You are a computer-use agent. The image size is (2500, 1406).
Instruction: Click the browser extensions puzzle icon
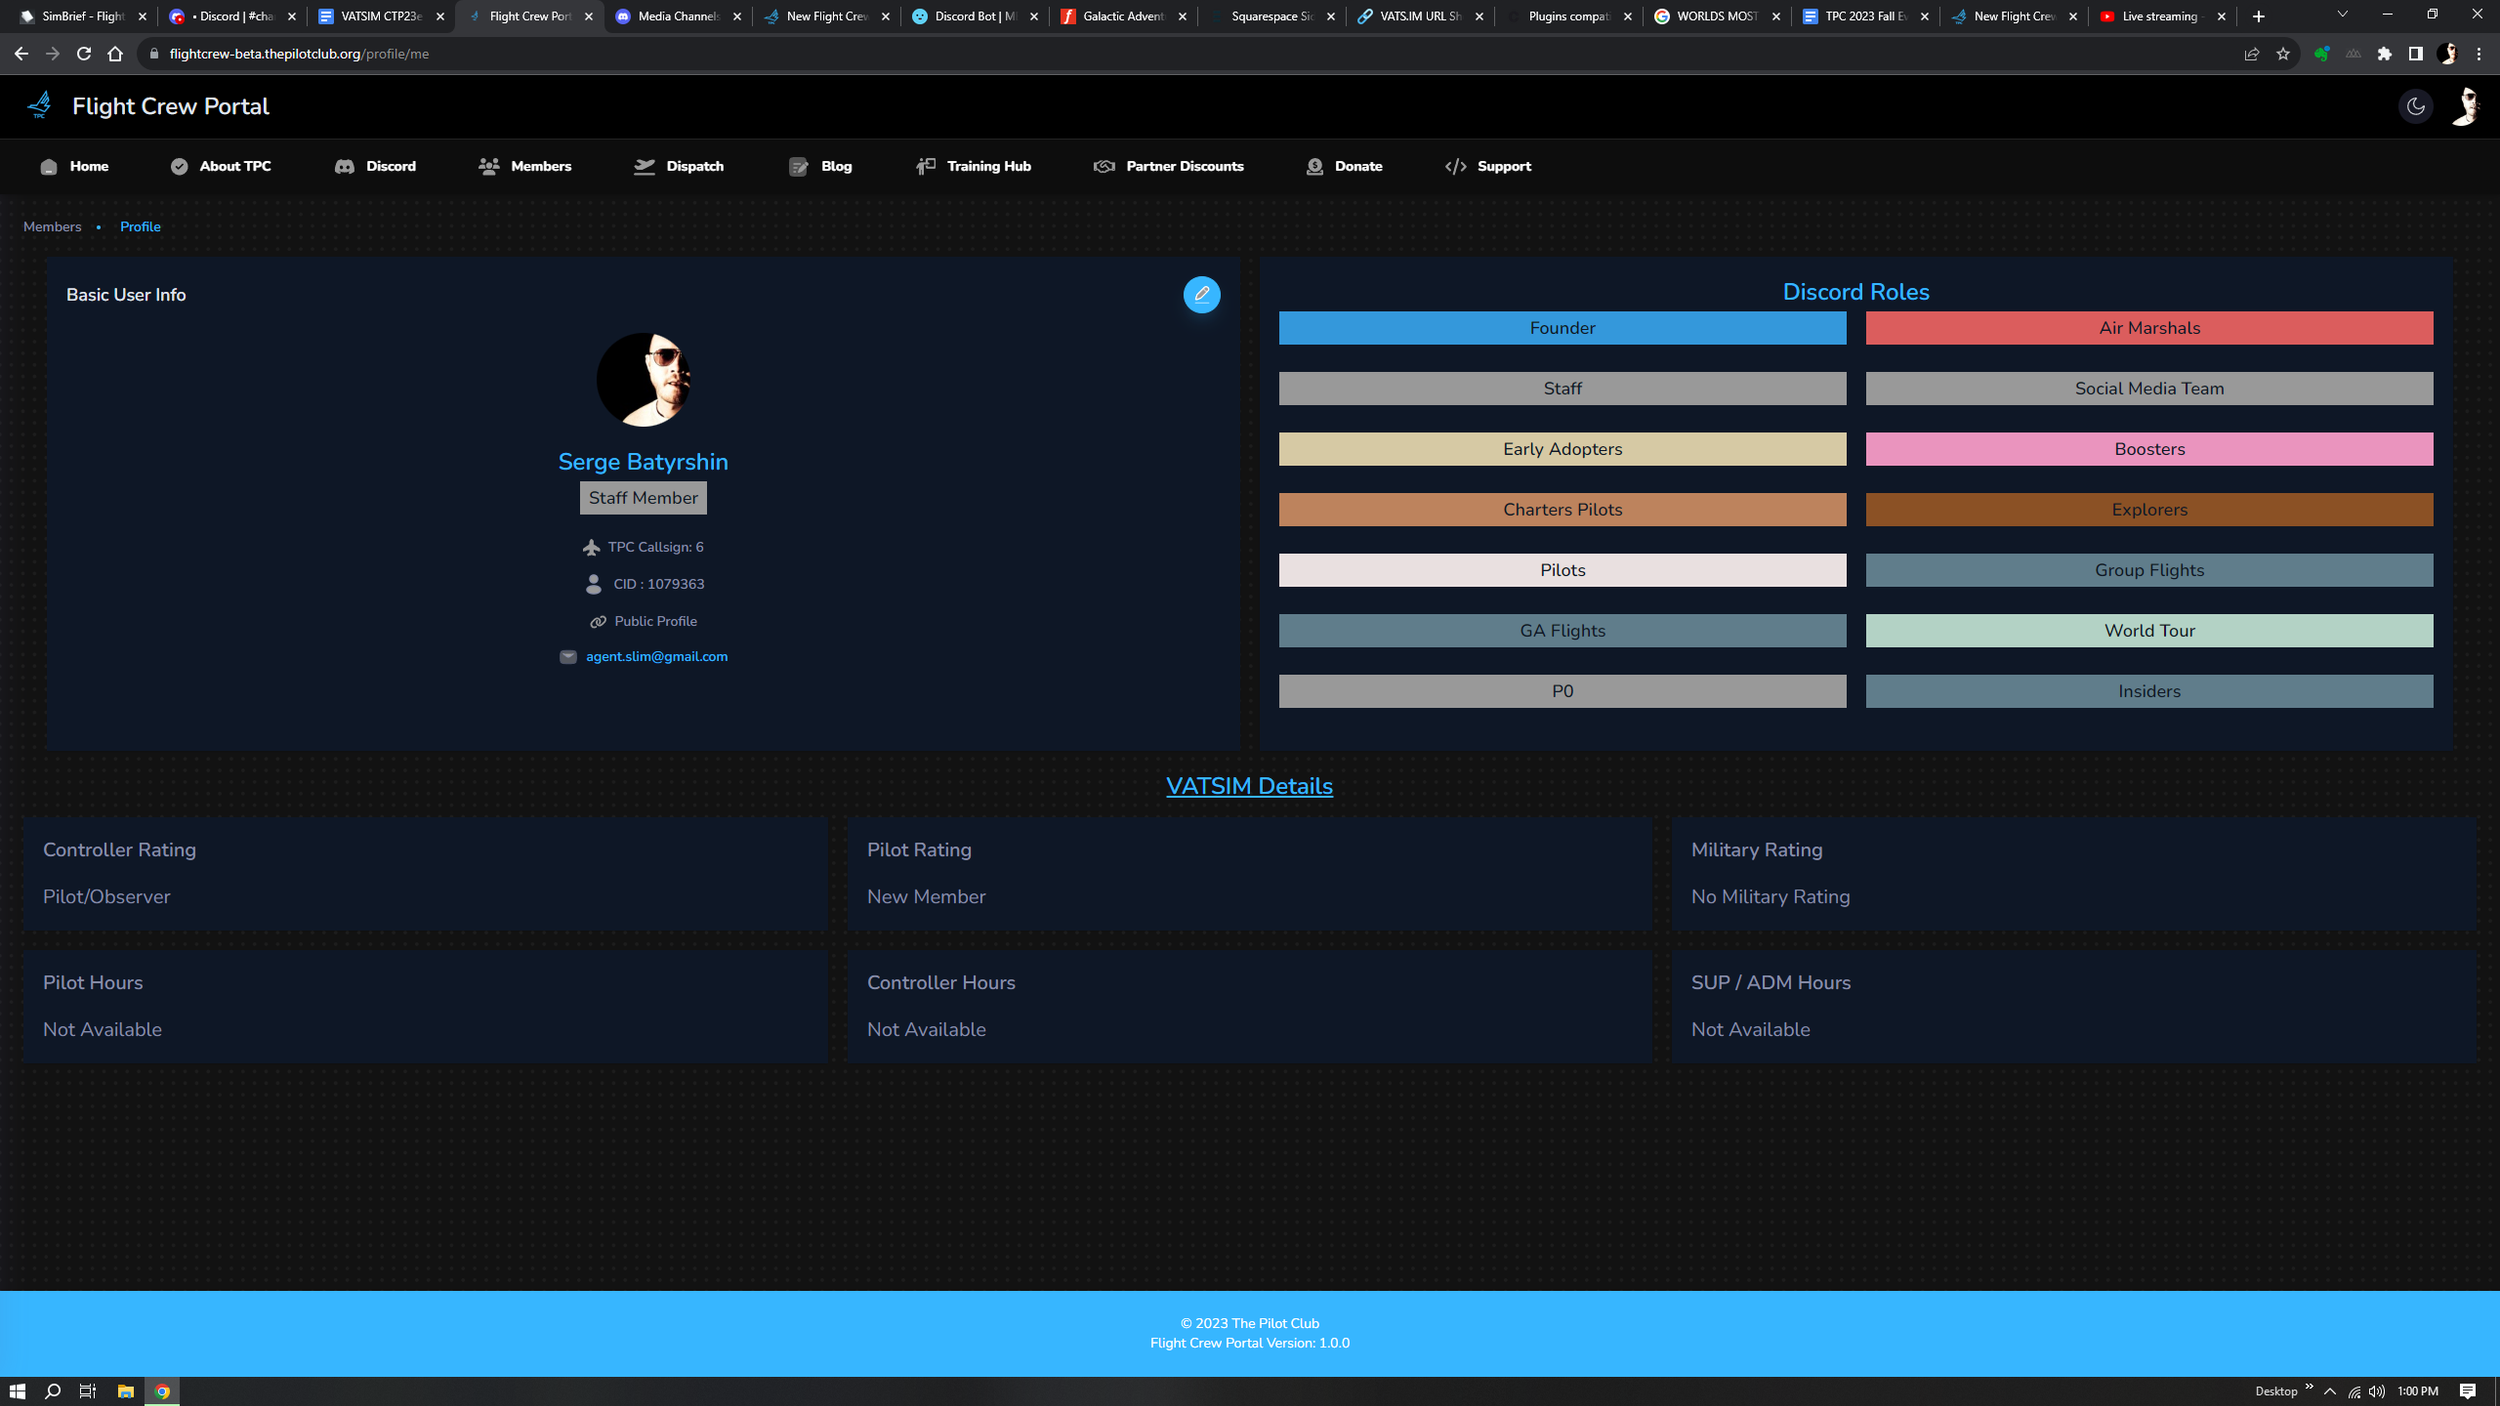point(2384,54)
